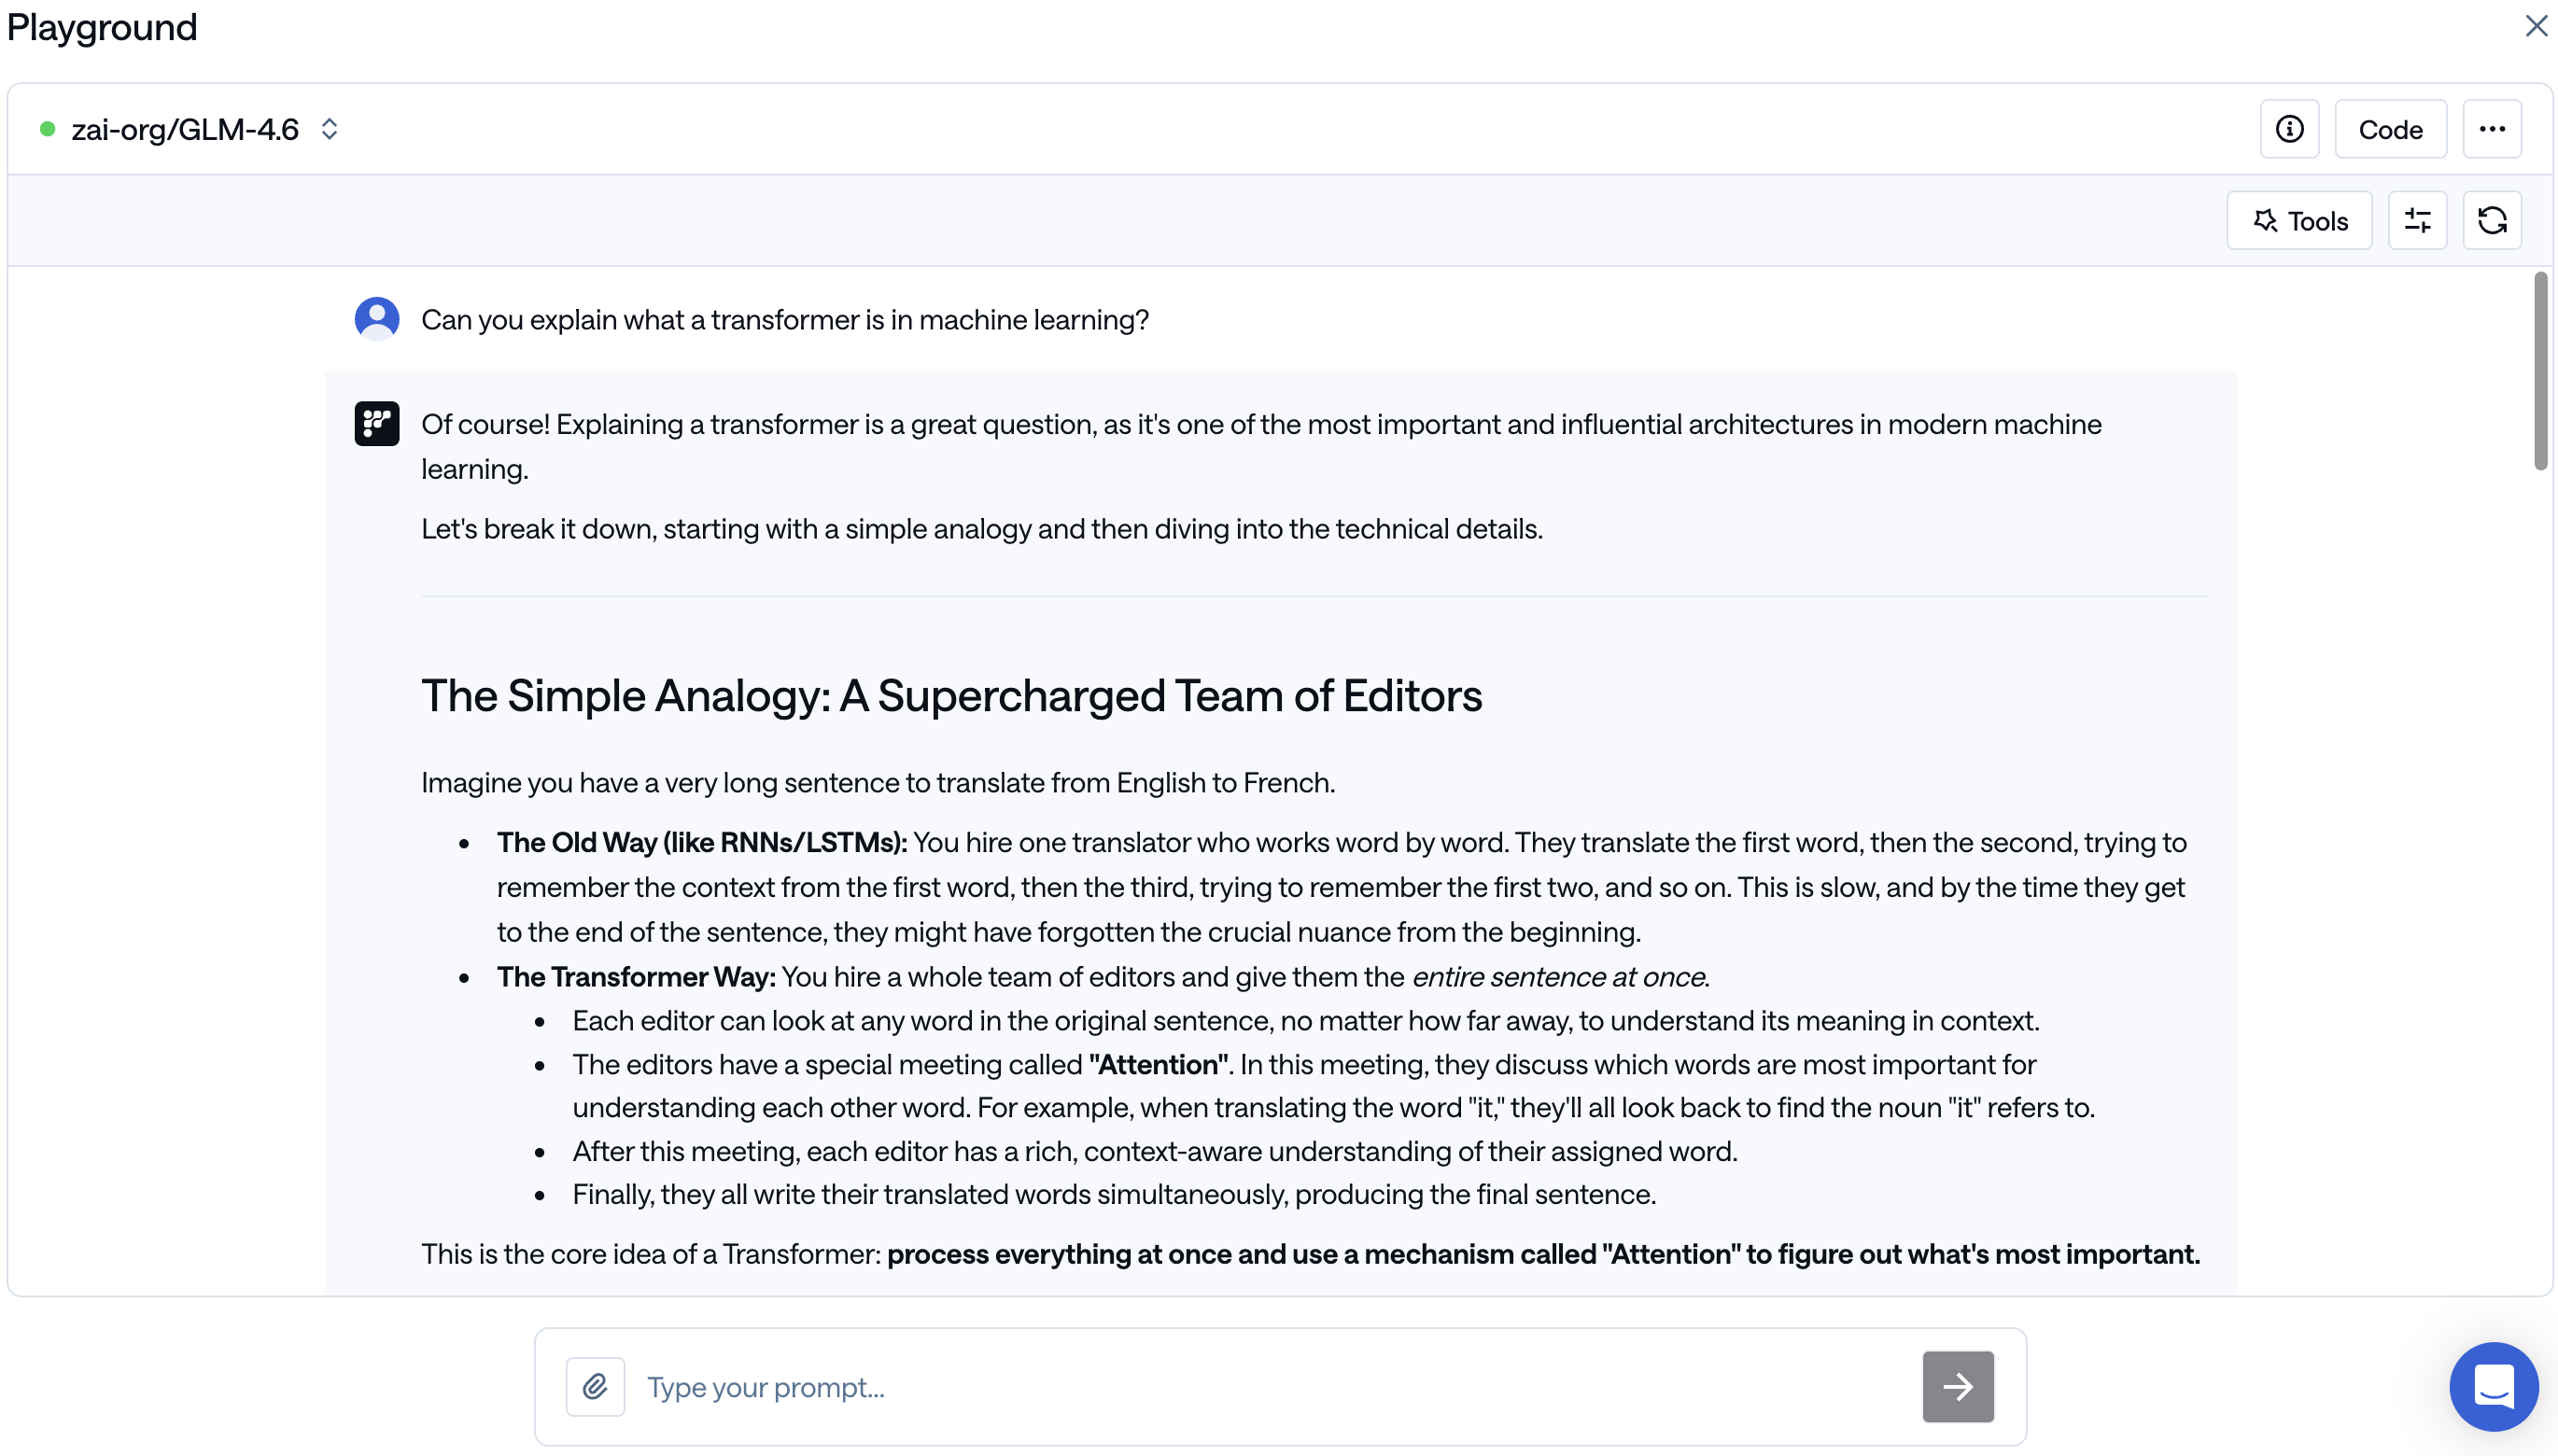Focus the 'Type your prompt...' input field
The width and height of the screenshot is (2558, 1456).
click(1270, 1386)
